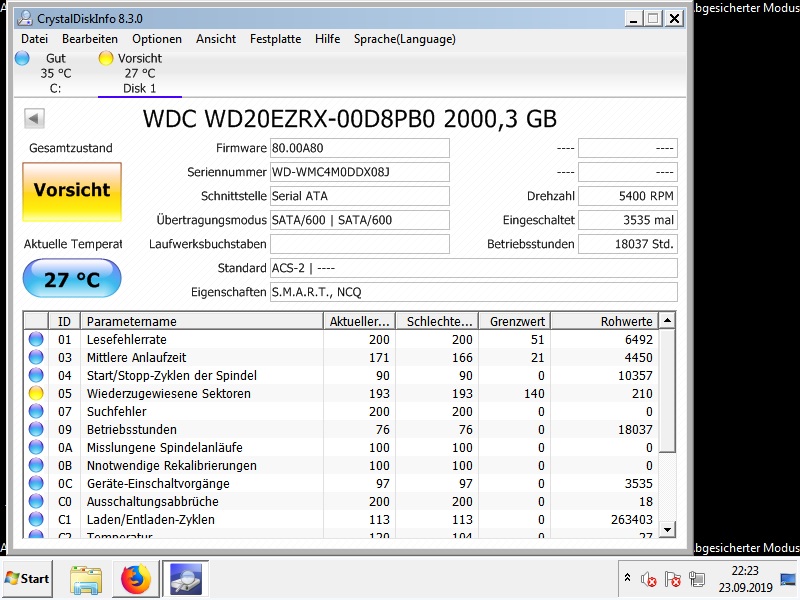
Task: Open Windows Explorer from the taskbar
Action: pos(86,580)
